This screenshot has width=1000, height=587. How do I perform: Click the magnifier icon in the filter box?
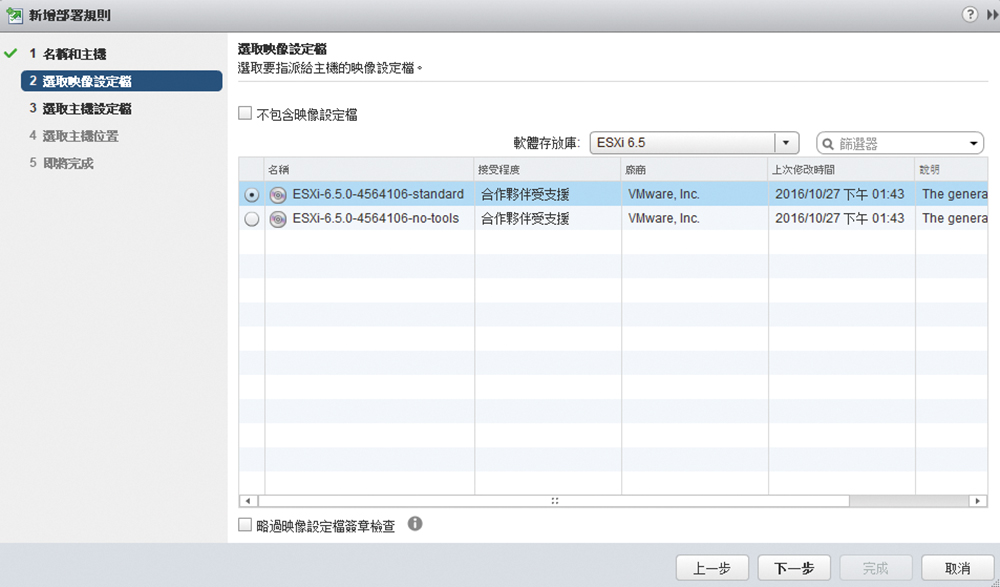[828, 144]
